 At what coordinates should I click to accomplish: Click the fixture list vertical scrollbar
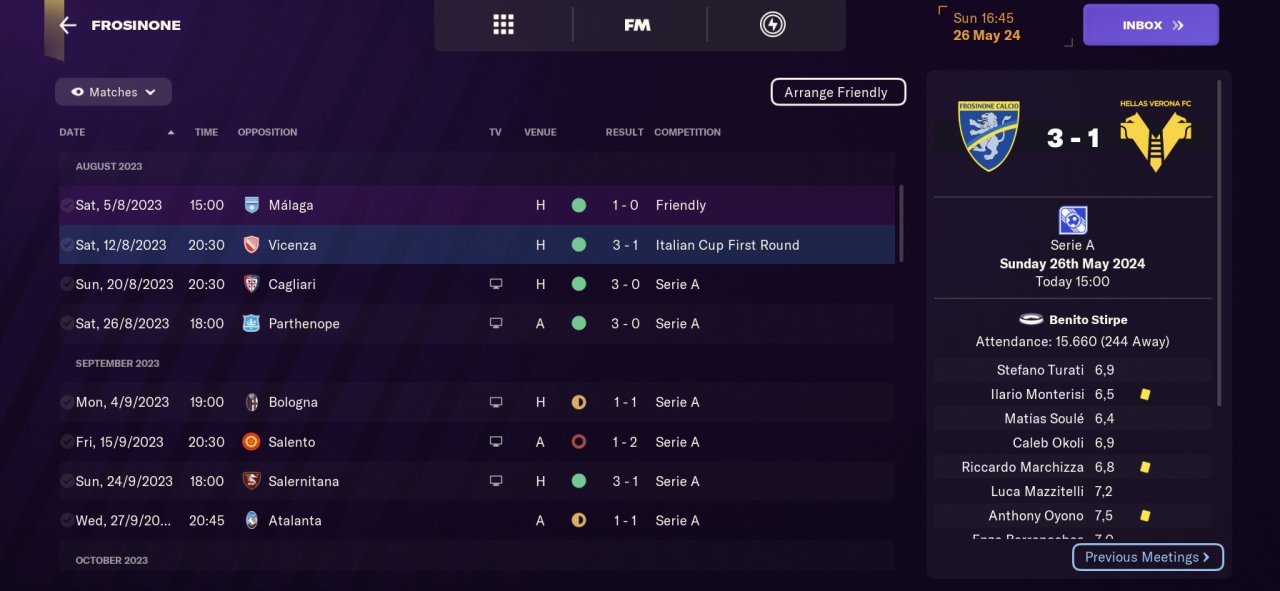[900, 222]
